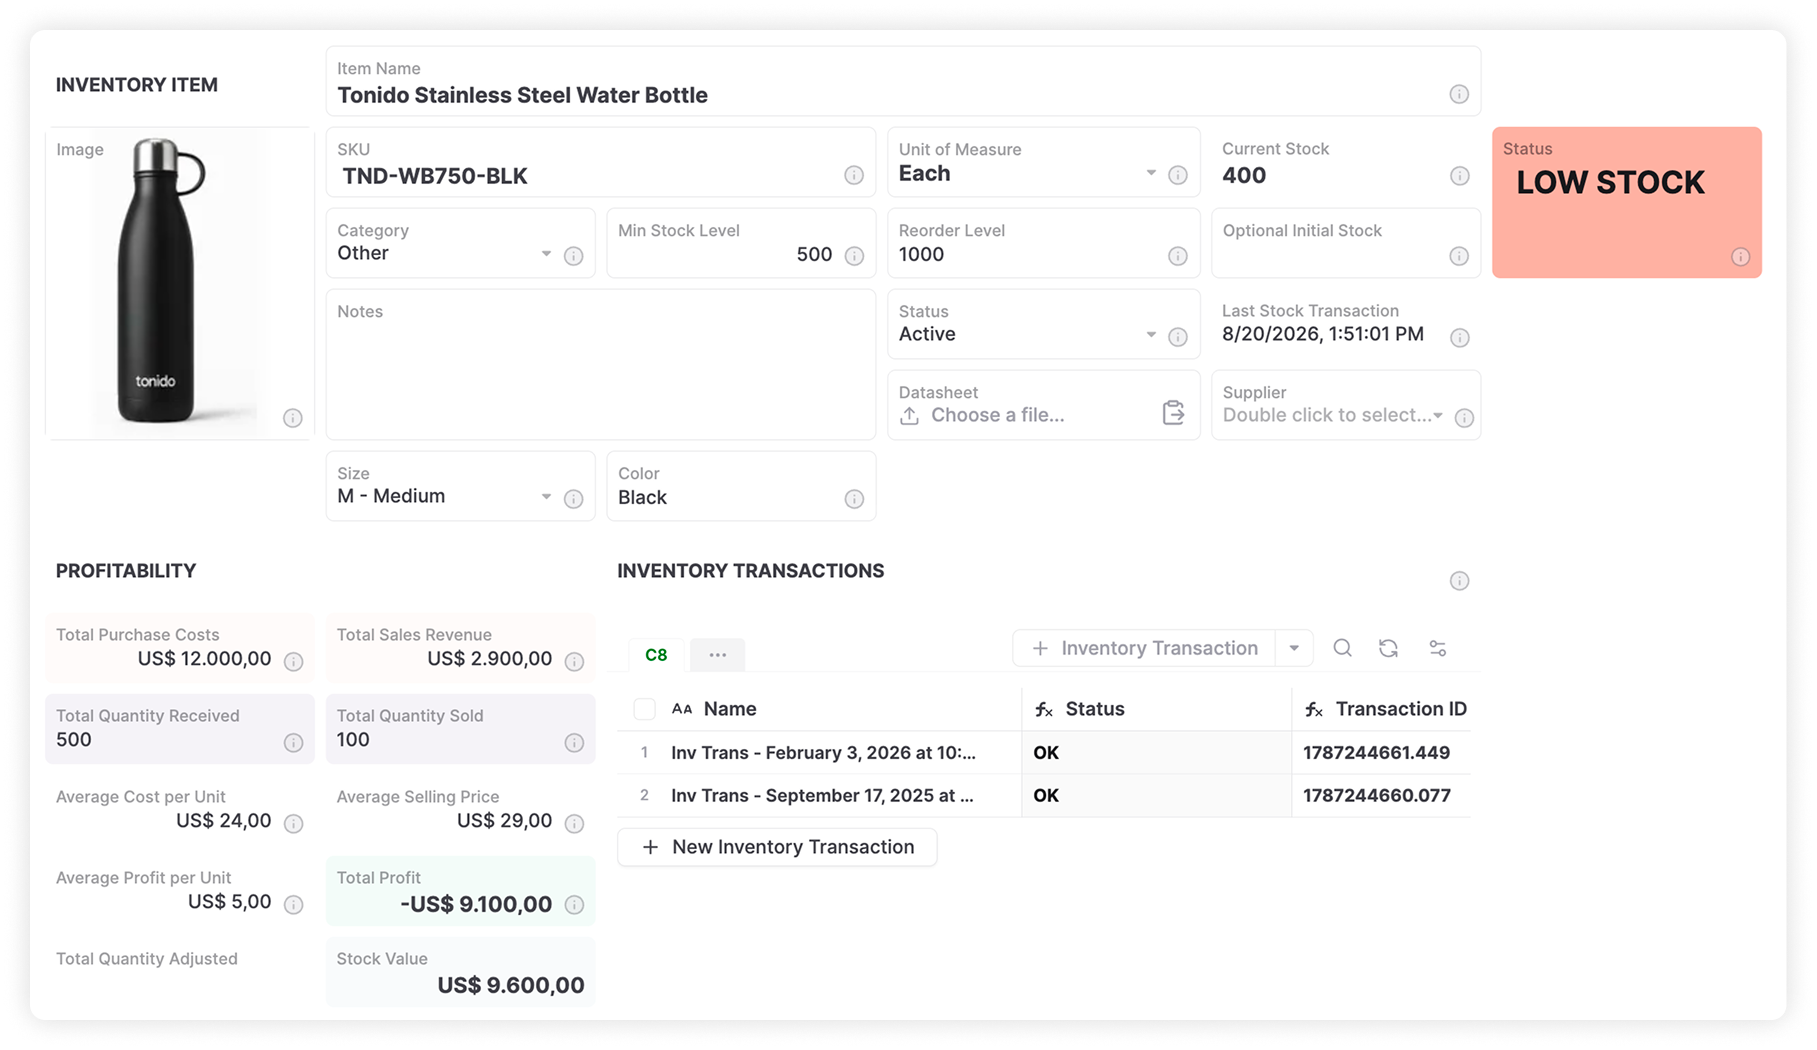Open the Size dropdown showing M - Medium
Screen dimensions: 1817x1050
point(546,496)
